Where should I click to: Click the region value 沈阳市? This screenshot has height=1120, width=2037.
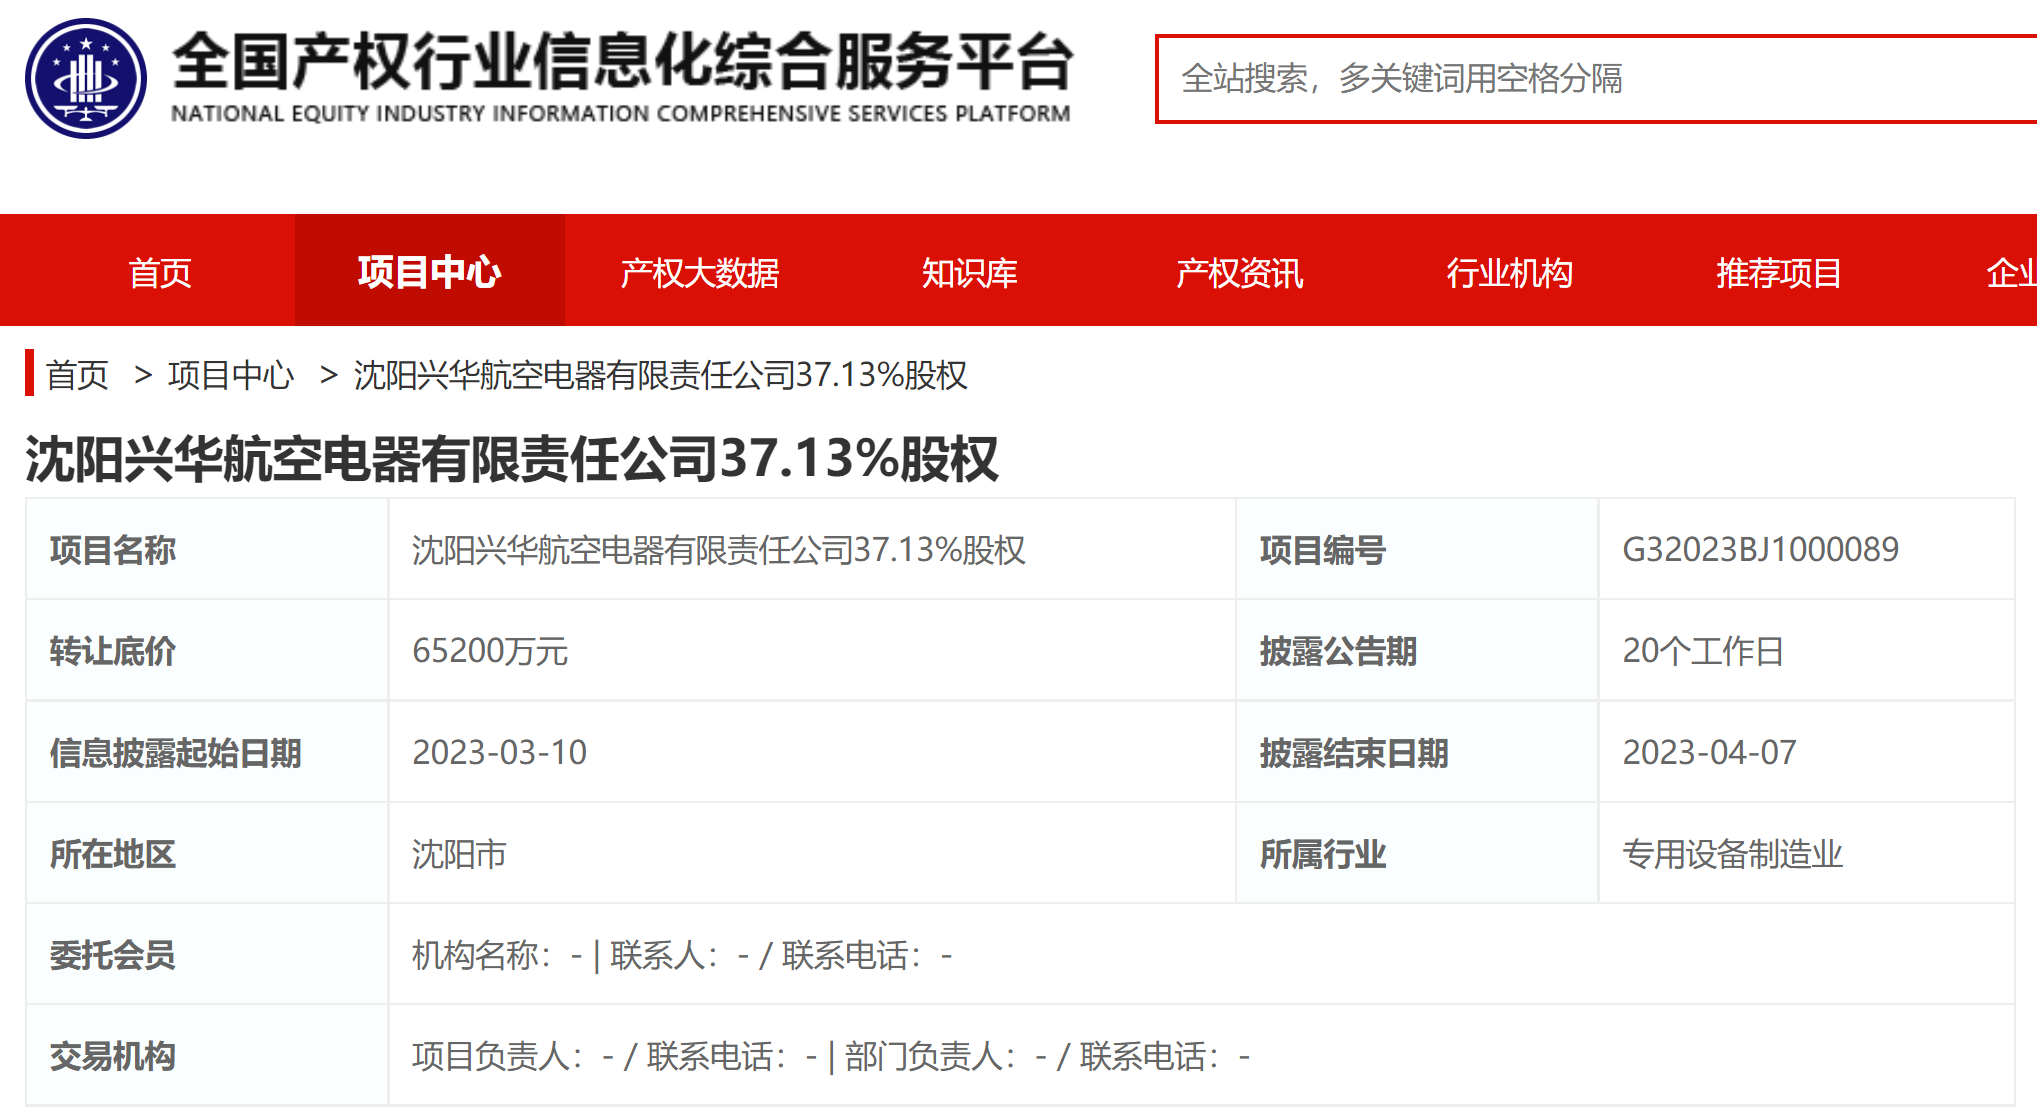tap(459, 854)
